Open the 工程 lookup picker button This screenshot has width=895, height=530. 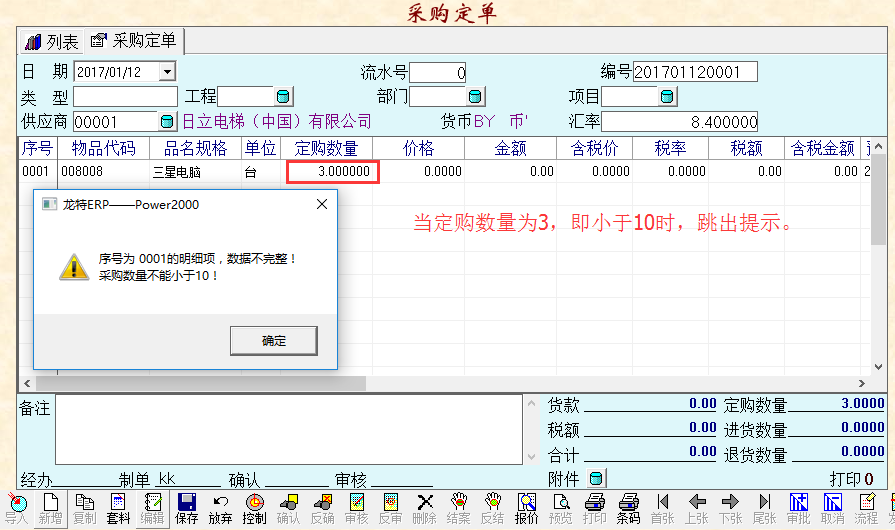point(283,96)
